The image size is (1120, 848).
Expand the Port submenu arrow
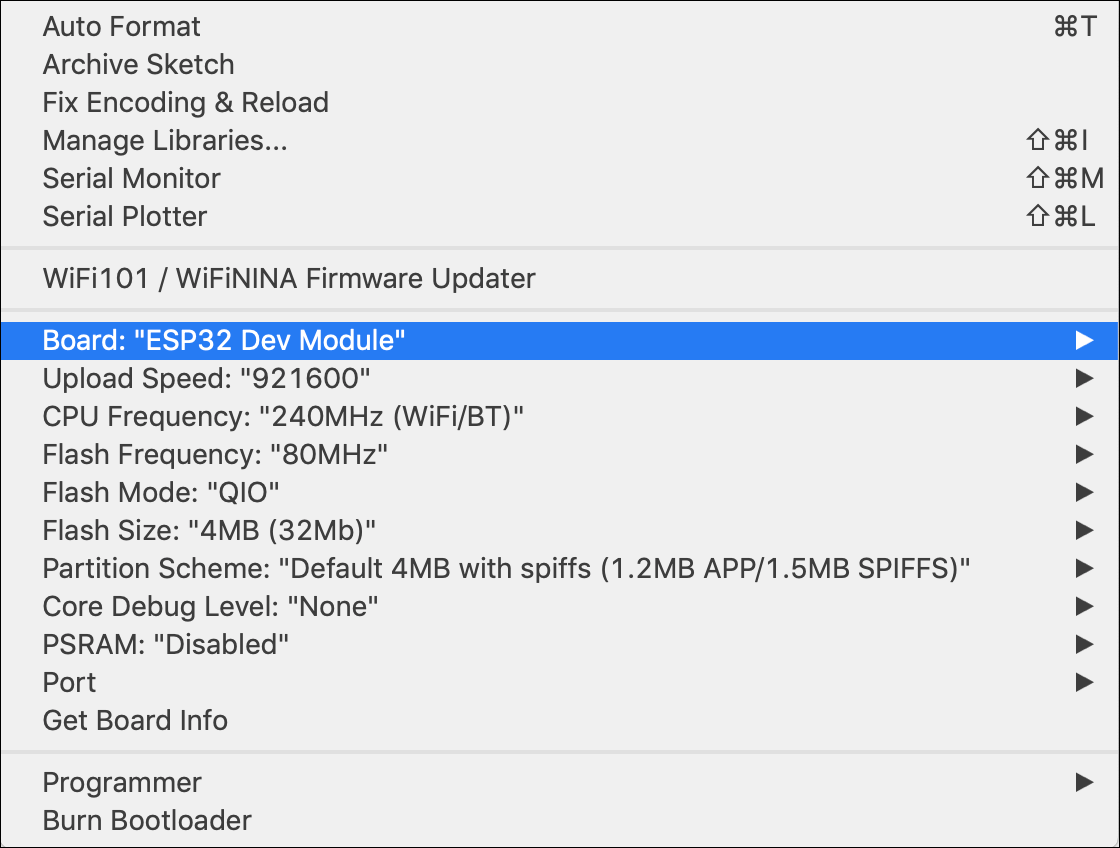point(1084,682)
